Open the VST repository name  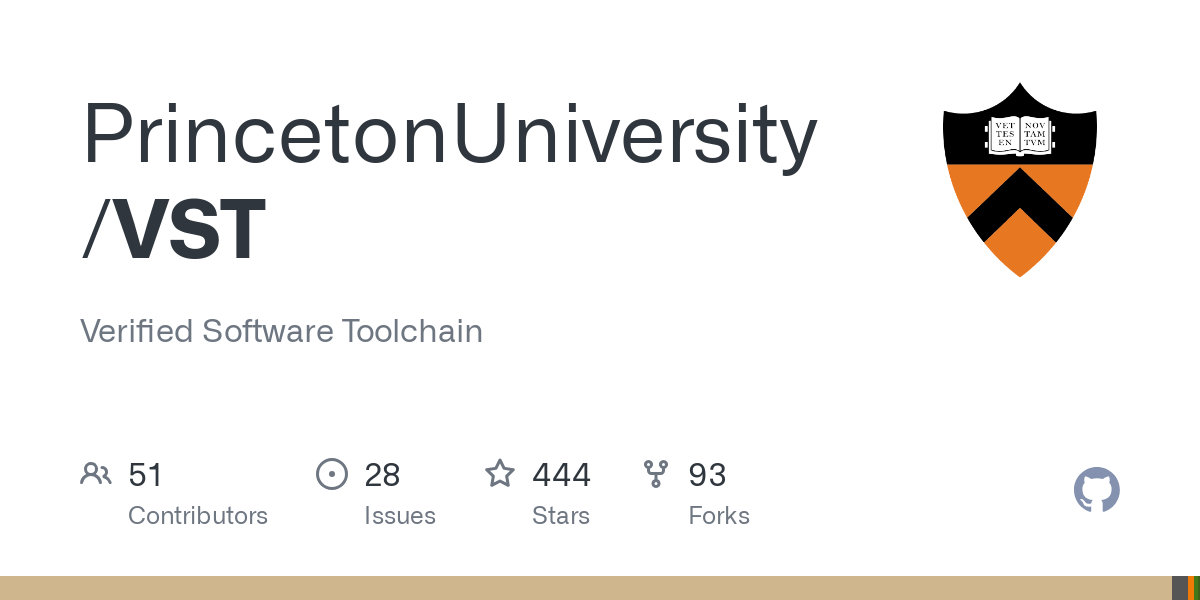[x=190, y=230]
